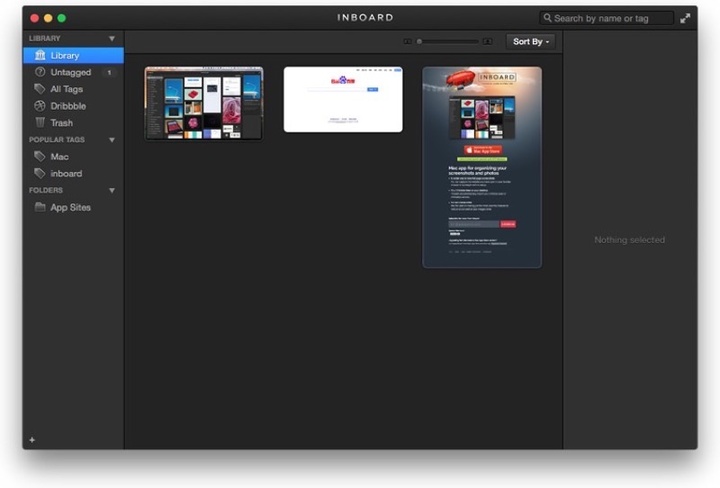
Task: Click the small thumbnail size icon
Action: [x=408, y=42]
